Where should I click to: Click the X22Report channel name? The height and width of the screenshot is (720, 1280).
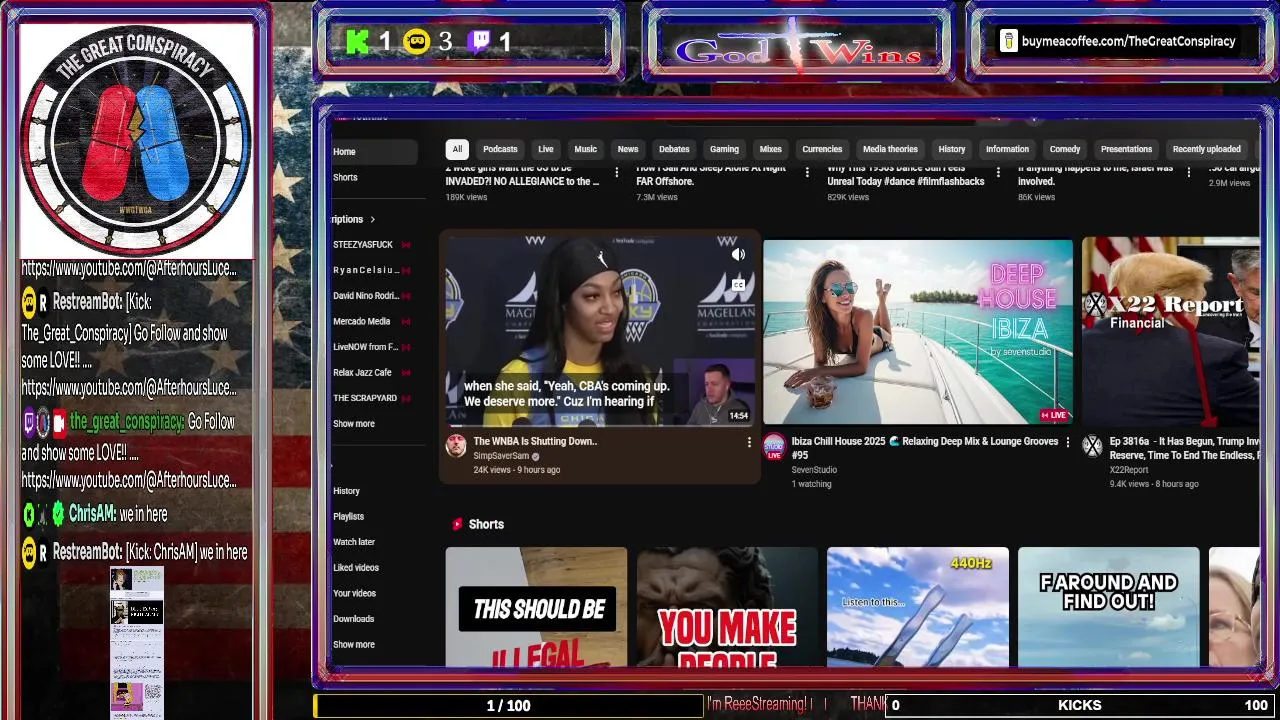click(x=1129, y=470)
